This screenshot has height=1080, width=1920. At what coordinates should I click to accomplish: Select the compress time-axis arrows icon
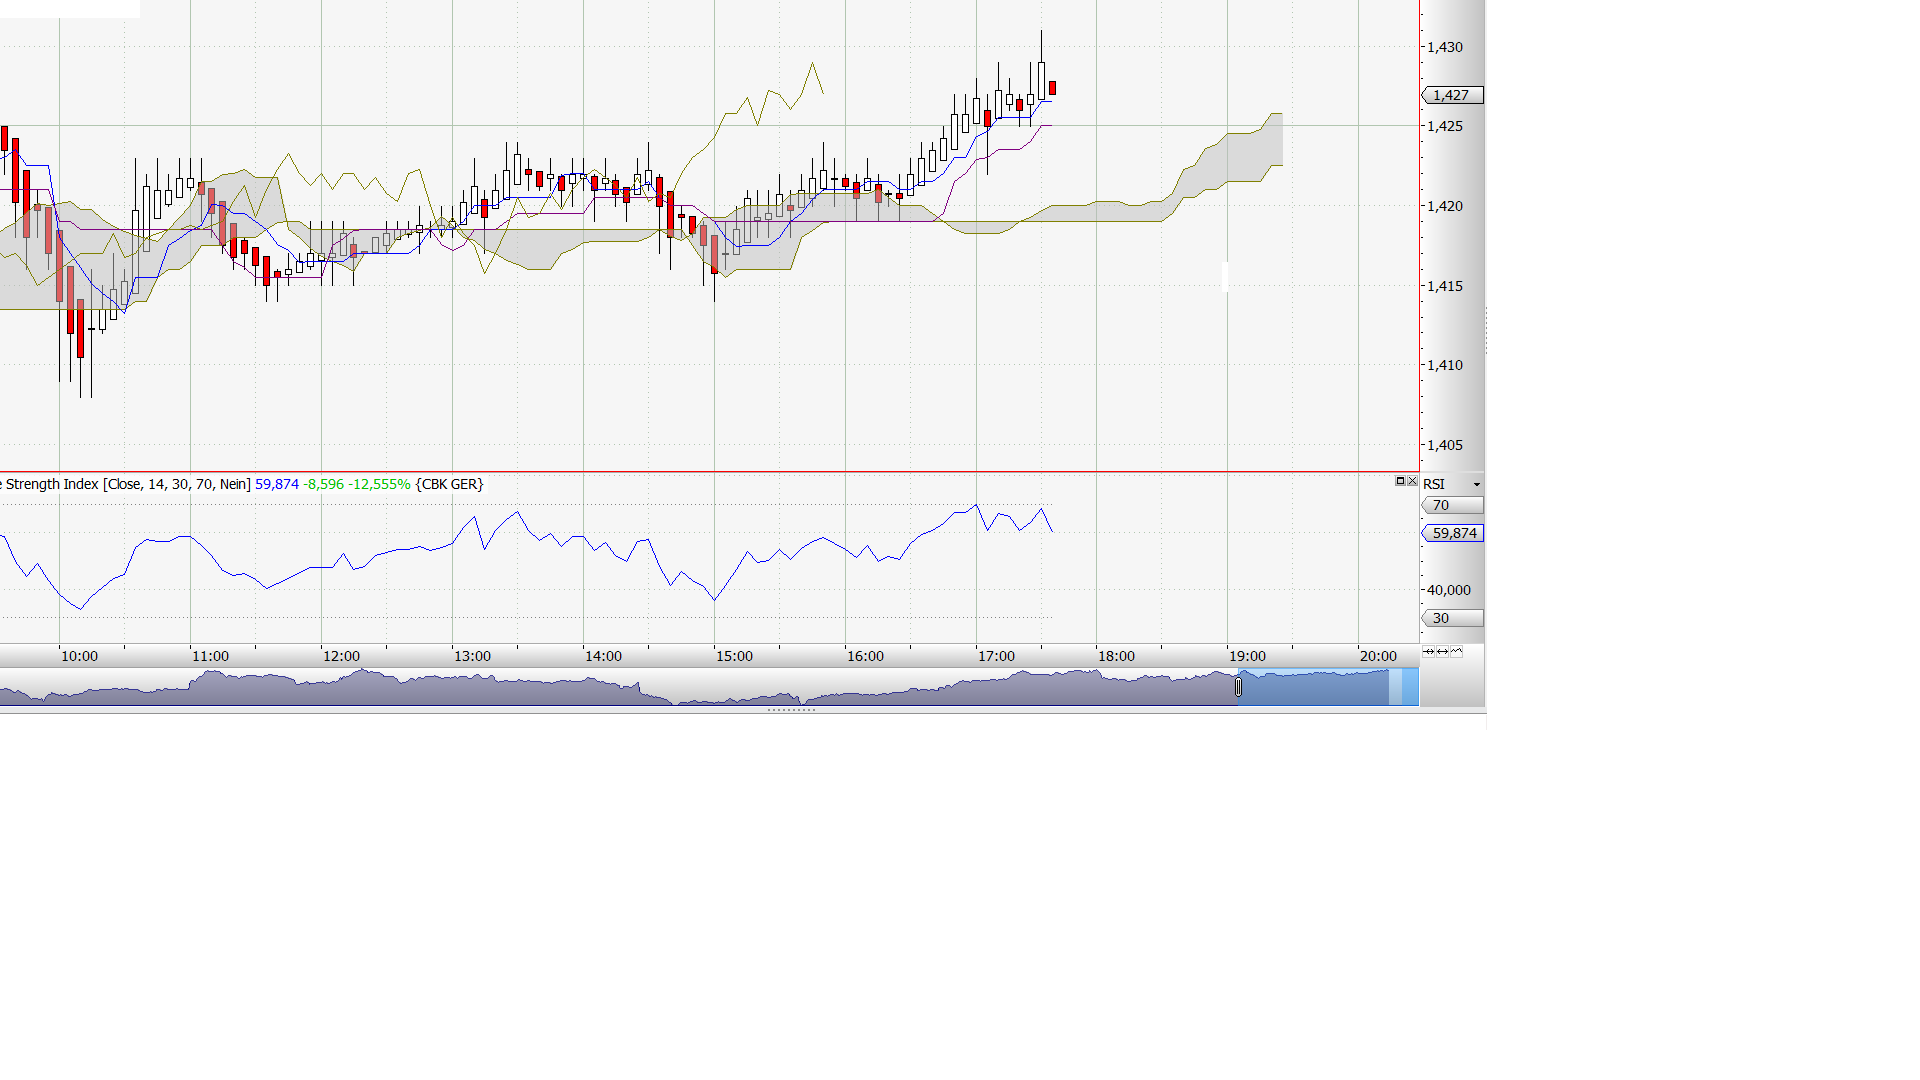(x=1428, y=651)
